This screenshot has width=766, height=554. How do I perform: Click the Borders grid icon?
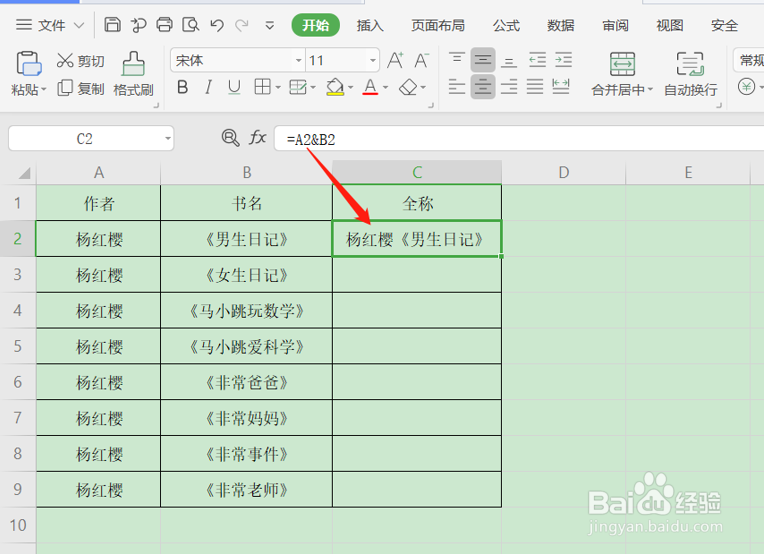pos(262,87)
